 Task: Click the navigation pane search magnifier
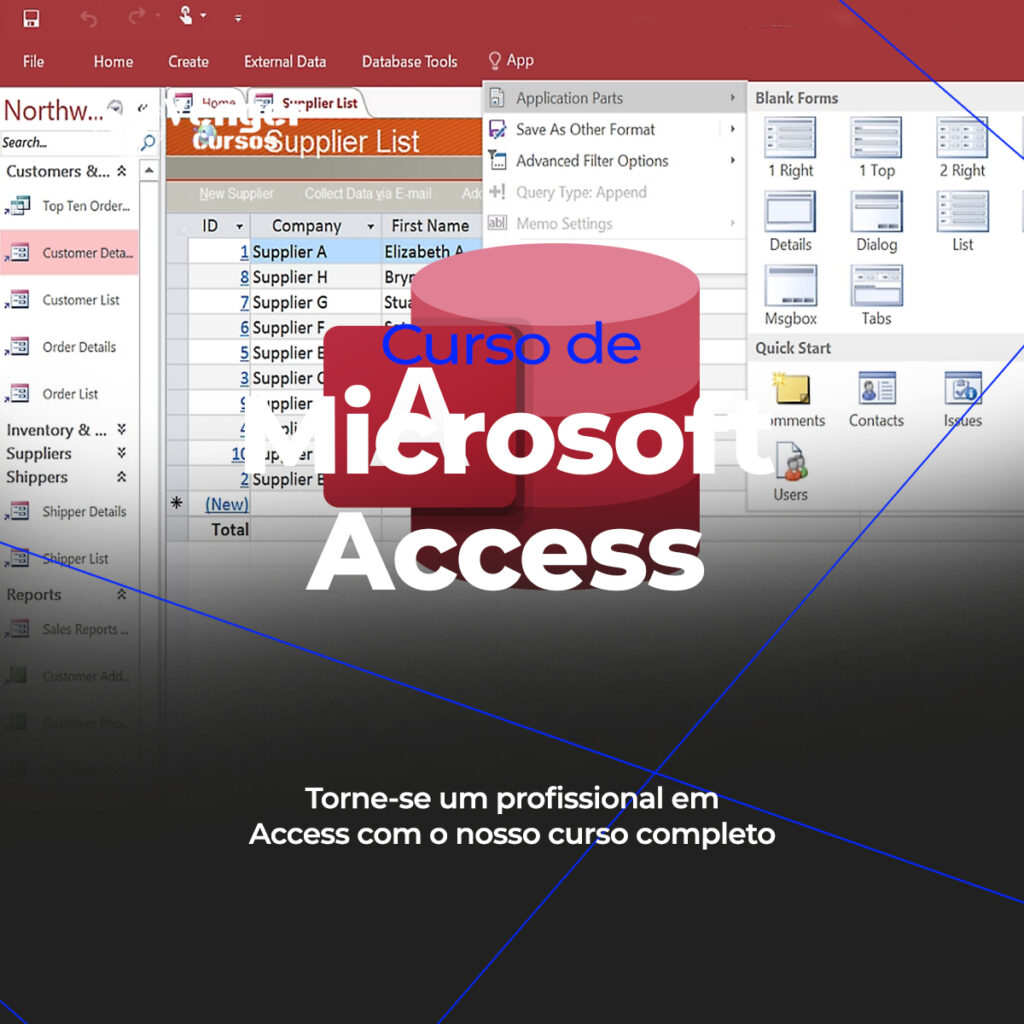pos(148,142)
